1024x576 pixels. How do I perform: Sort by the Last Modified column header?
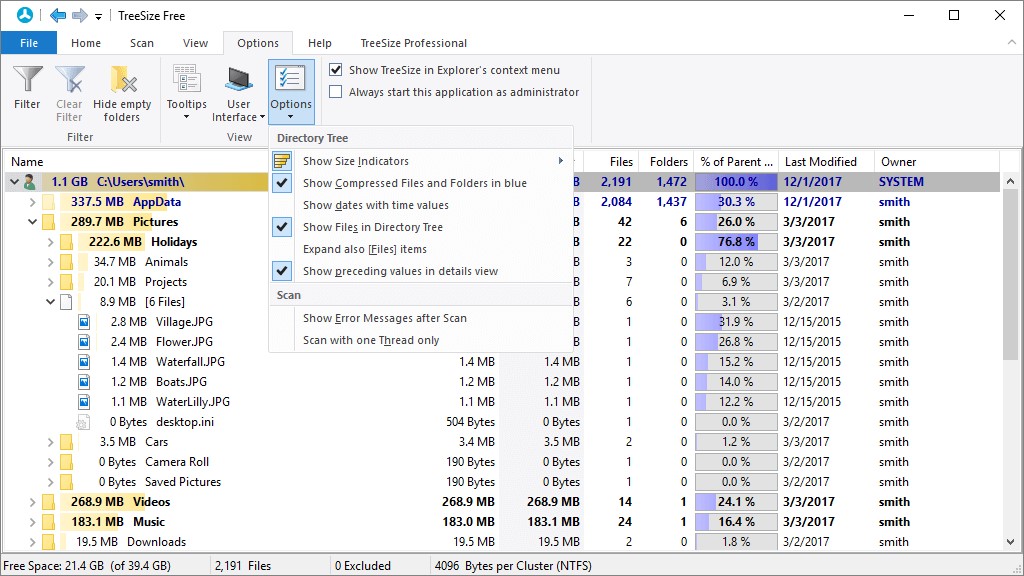pos(820,161)
